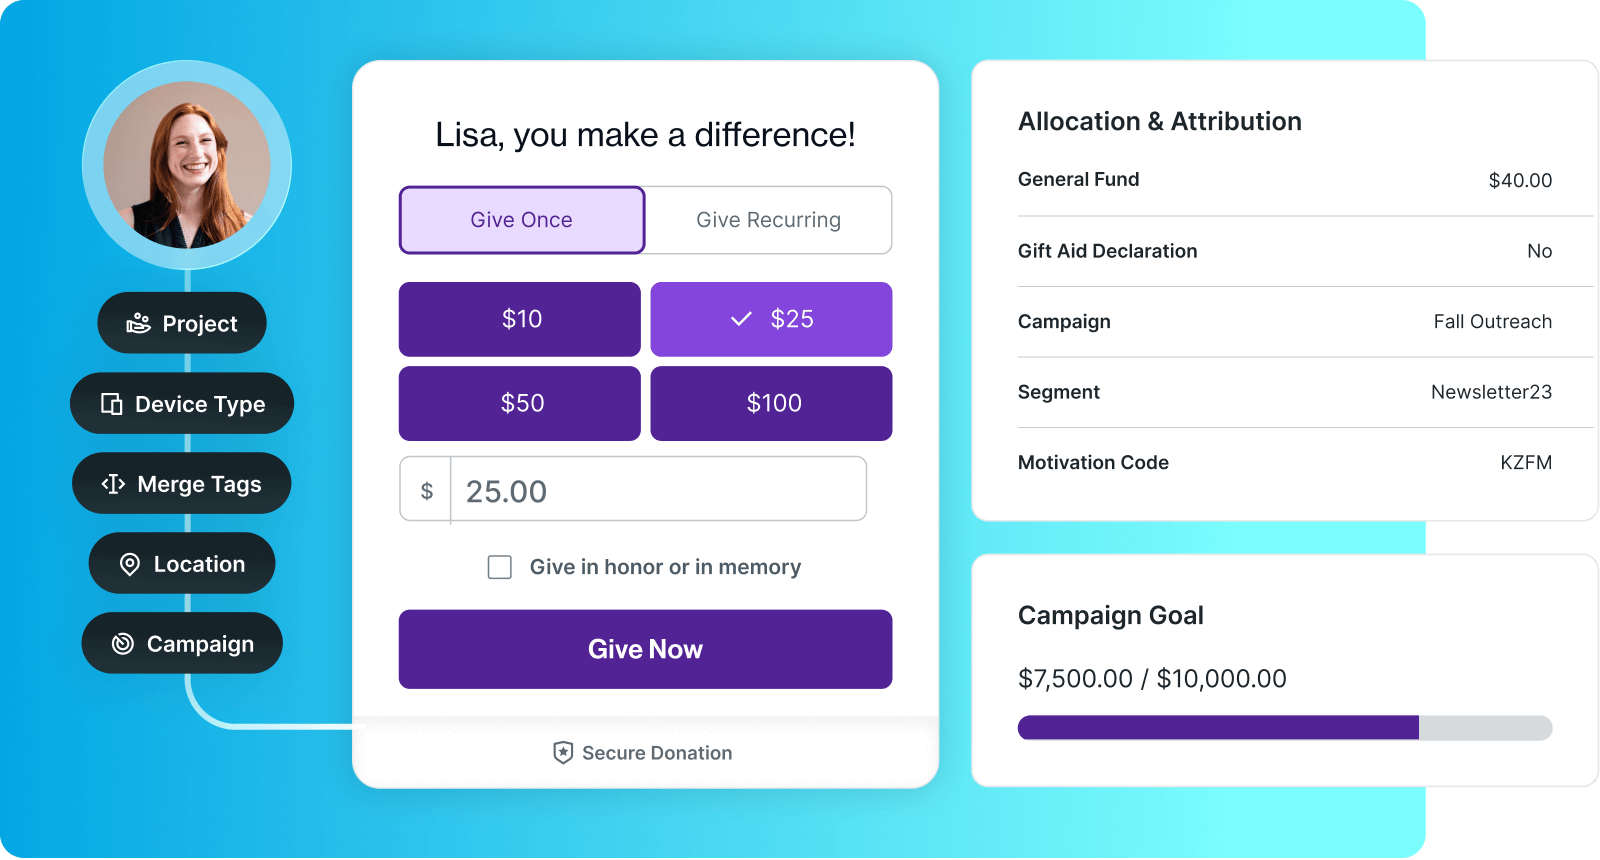Image resolution: width=1600 pixels, height=860 pixels.
Task: Click Lisa's profile photo
Action: click(x=187, y=165)
